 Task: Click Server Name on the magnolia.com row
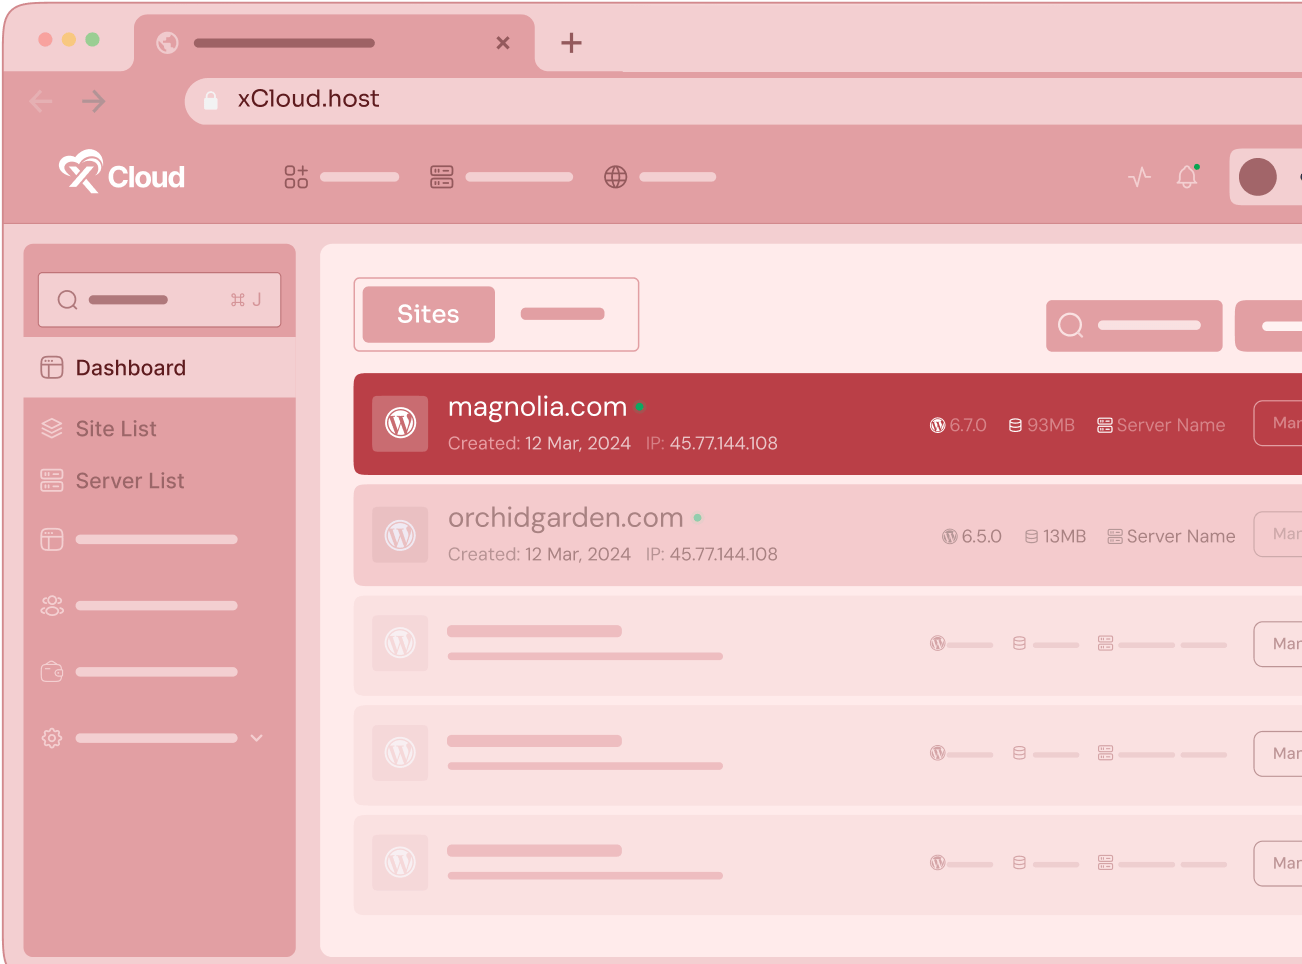[1171, 425]
